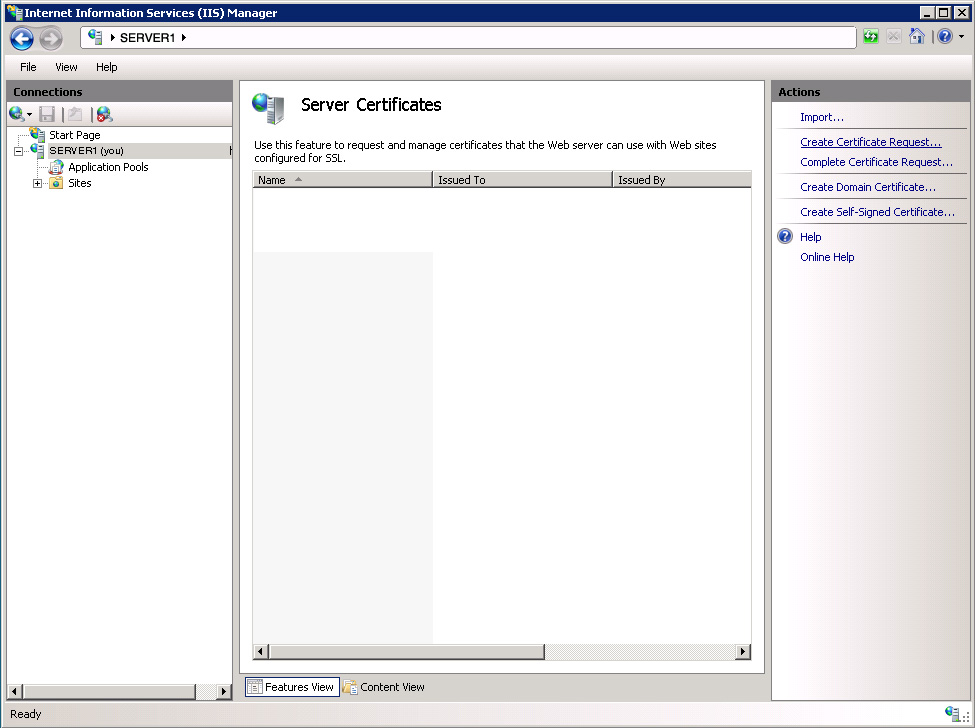Click the Server Certificates feature icon
This screenshot has width=975, height=728.
pos(269,108)
